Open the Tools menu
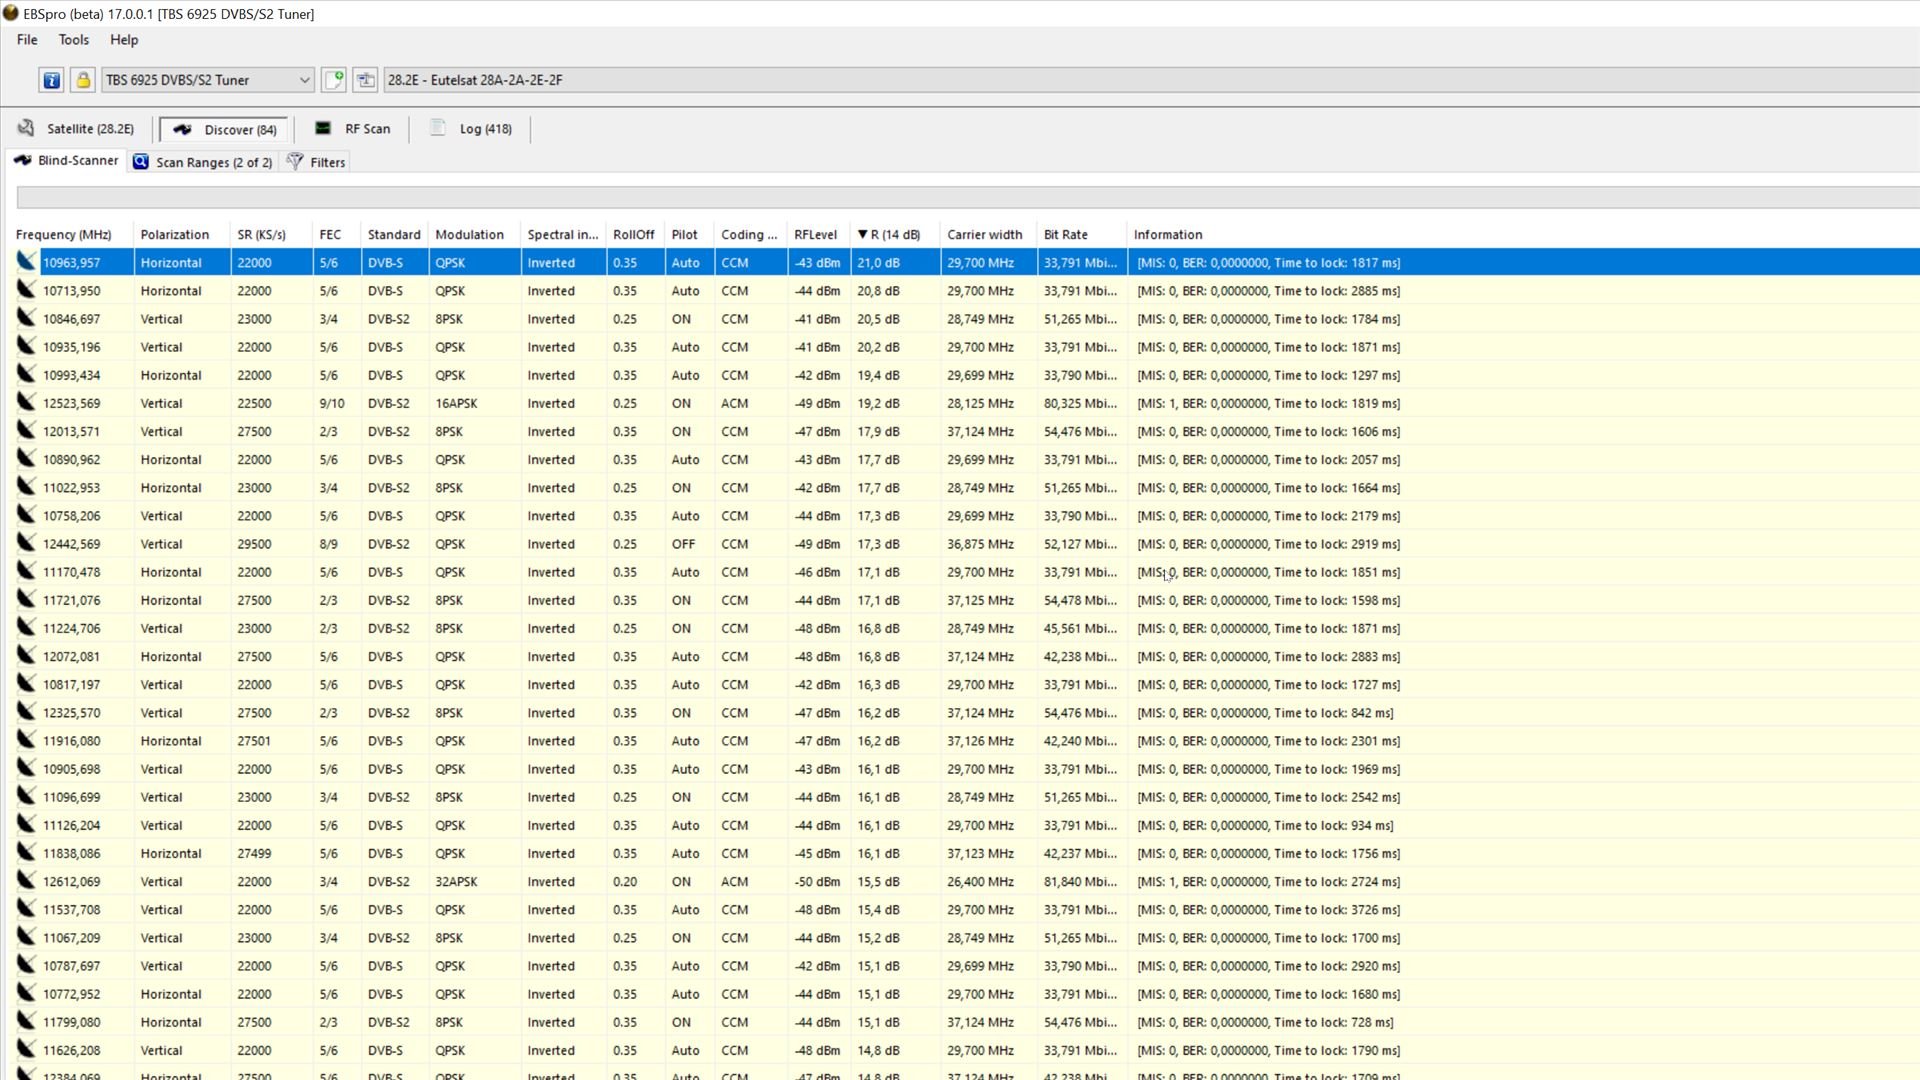Screen dimensions: 1920x1080 click(x=73, y=40)
